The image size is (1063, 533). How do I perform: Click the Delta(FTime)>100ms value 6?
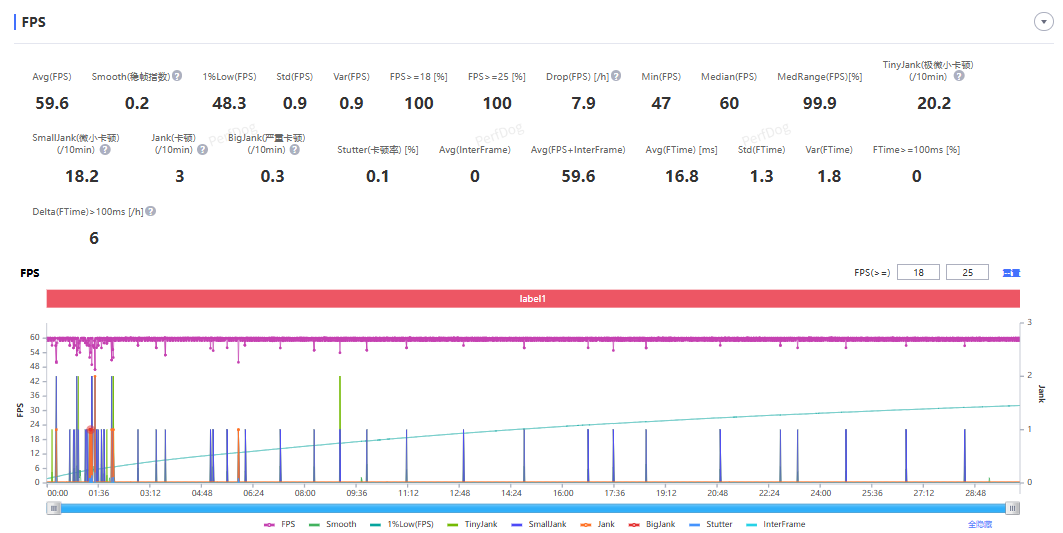tap(94, 238)
